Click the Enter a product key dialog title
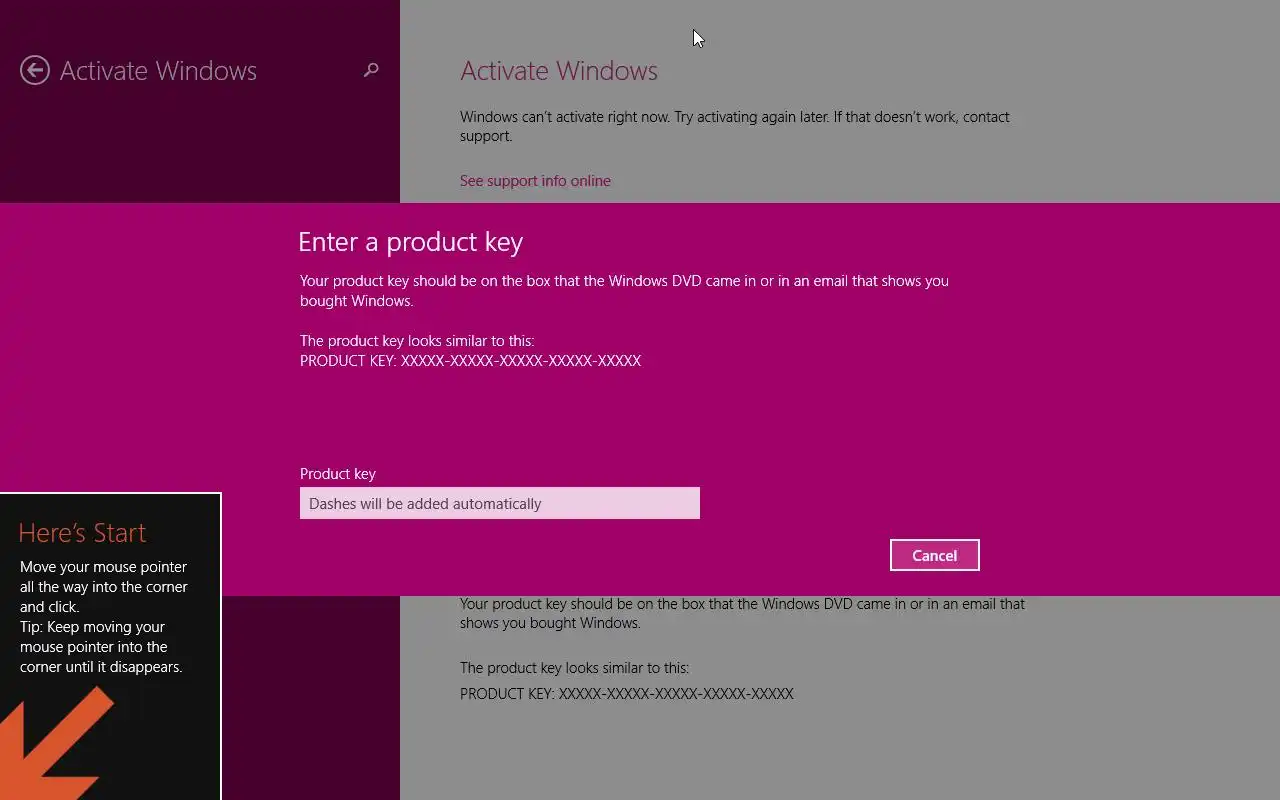The image size is (1280, 800). 410,242
